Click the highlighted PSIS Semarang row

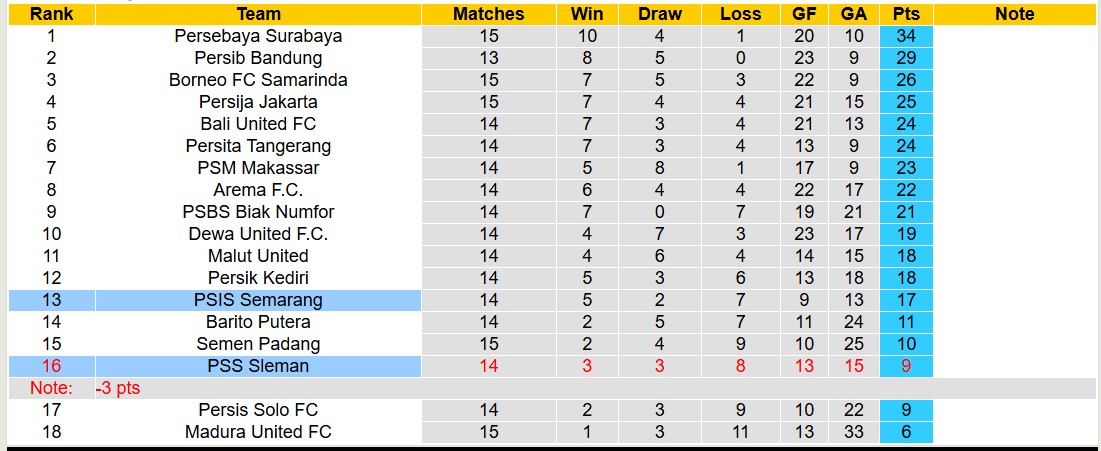tap(258, 300)
